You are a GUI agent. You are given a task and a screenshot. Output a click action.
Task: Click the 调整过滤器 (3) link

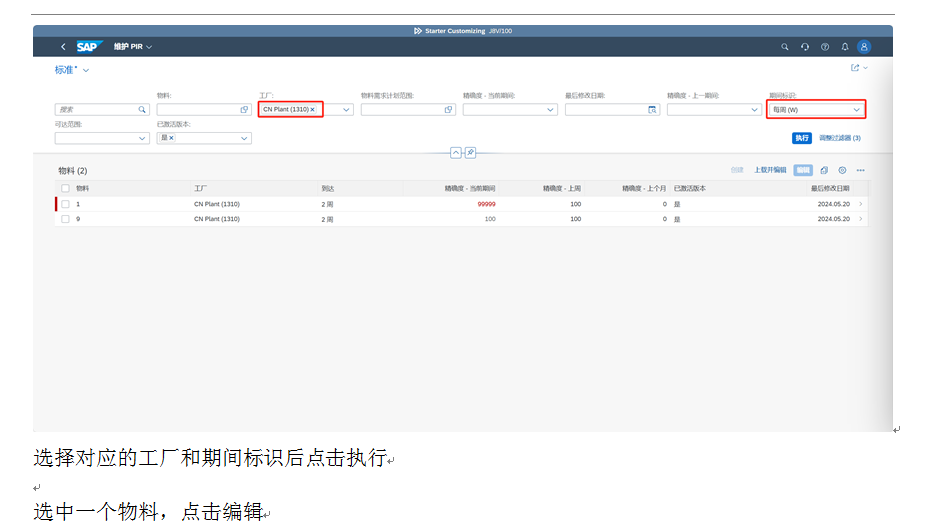tap(840, 138)
